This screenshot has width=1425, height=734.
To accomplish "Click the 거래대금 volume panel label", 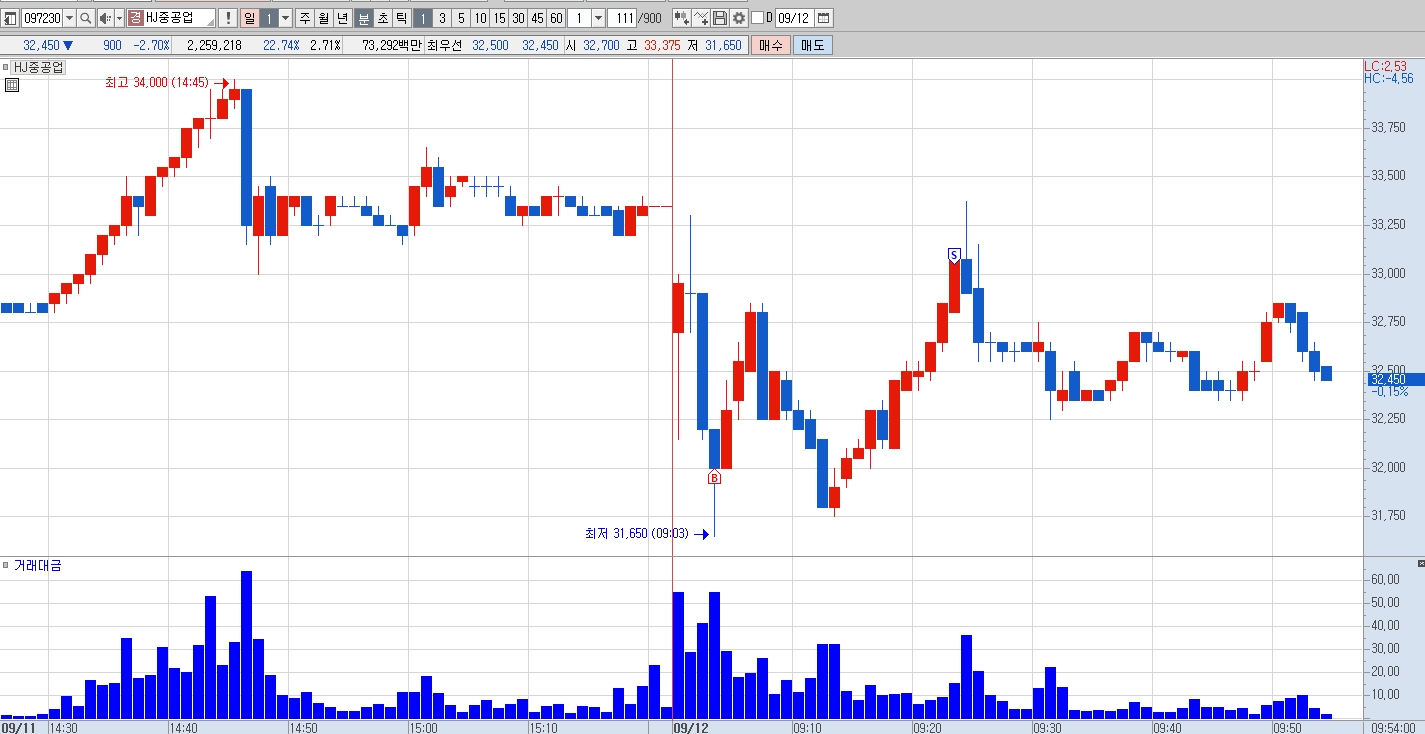I will (x=38, y=565).
